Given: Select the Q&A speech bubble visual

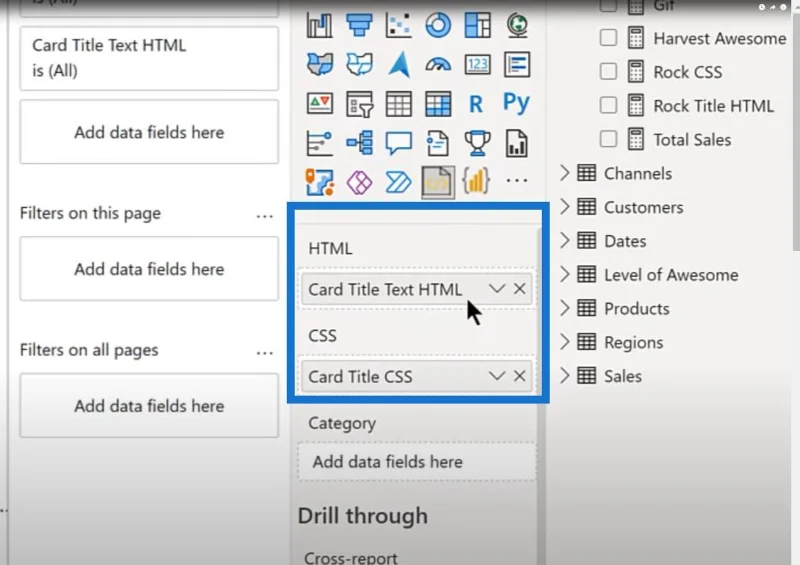Looking at the screenshot, I should 398,143.
